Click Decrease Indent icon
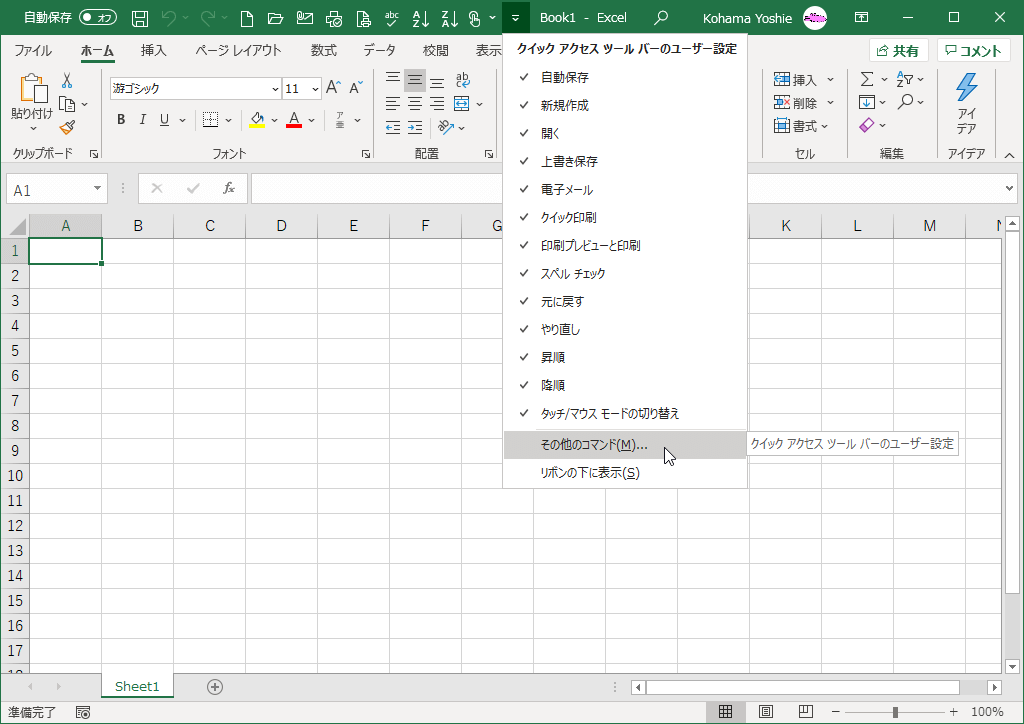The width and height of the screenshot is (1024, 724). pyautogui.click(x=393, y=127)
